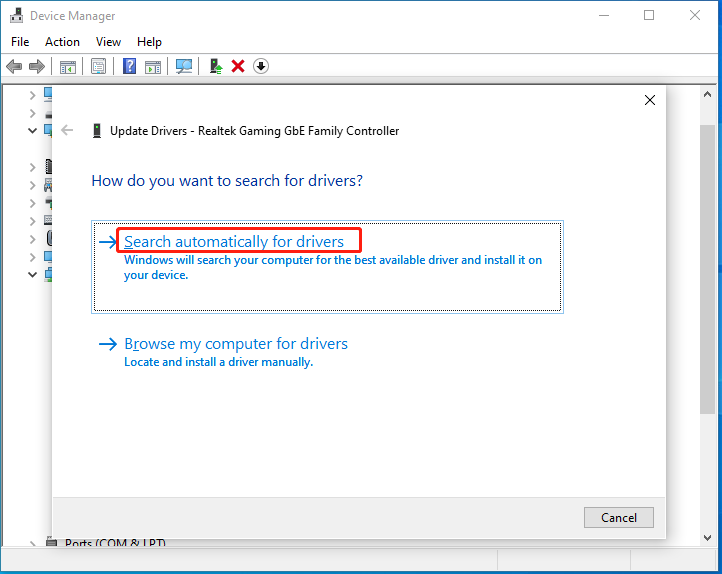Click the red X Uninstall device icon
The width and height of the screenshot is (722, 574).
(238, 66)
